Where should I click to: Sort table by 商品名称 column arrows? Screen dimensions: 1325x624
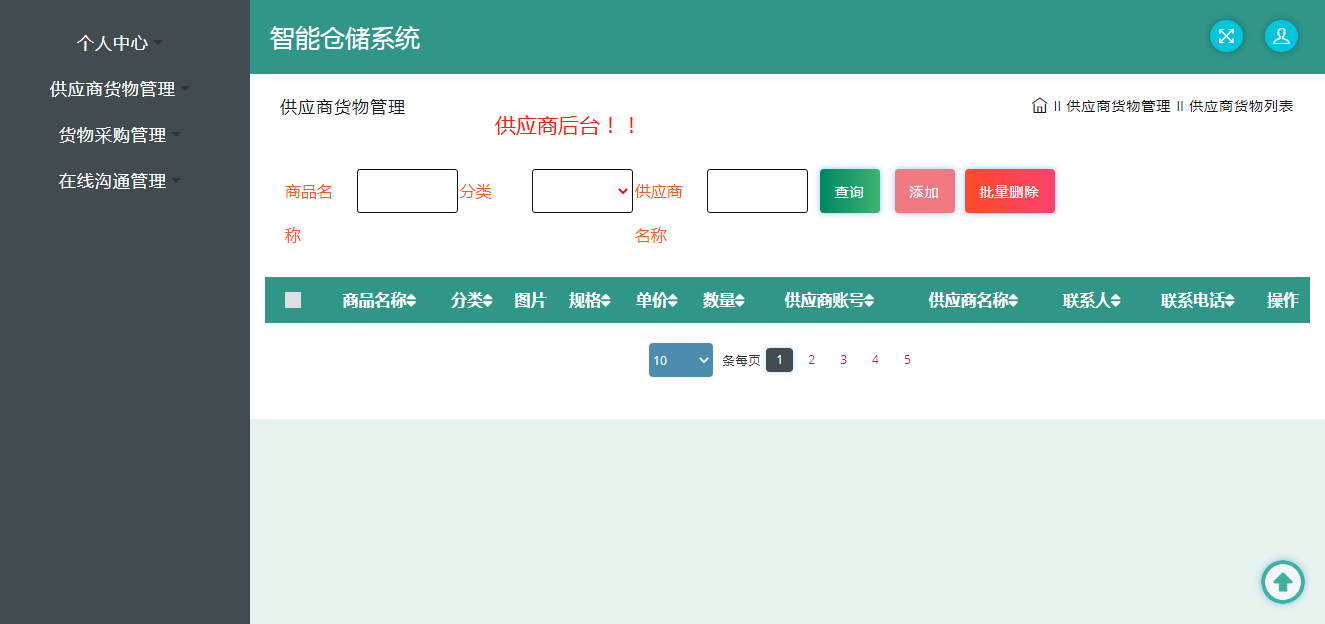click(x=411, y=301)
